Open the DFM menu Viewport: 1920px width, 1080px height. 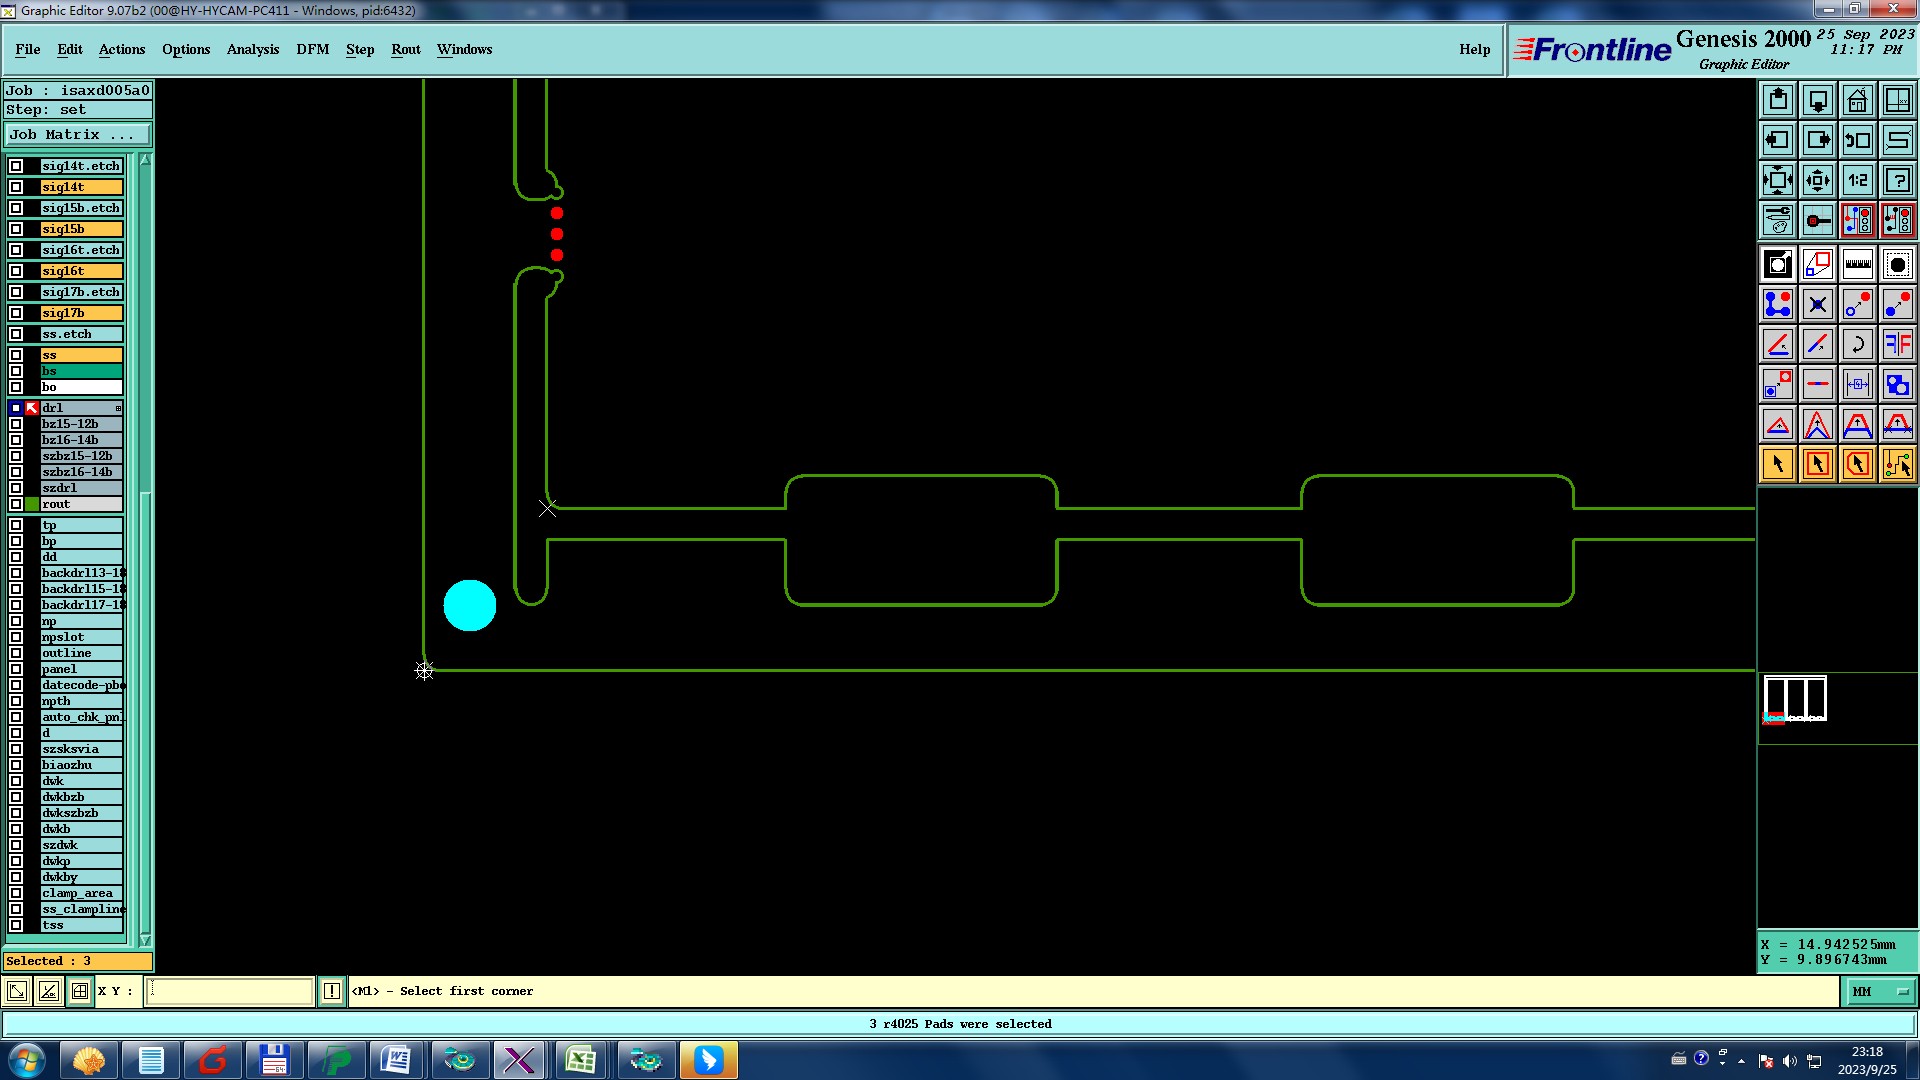(312, 50)
